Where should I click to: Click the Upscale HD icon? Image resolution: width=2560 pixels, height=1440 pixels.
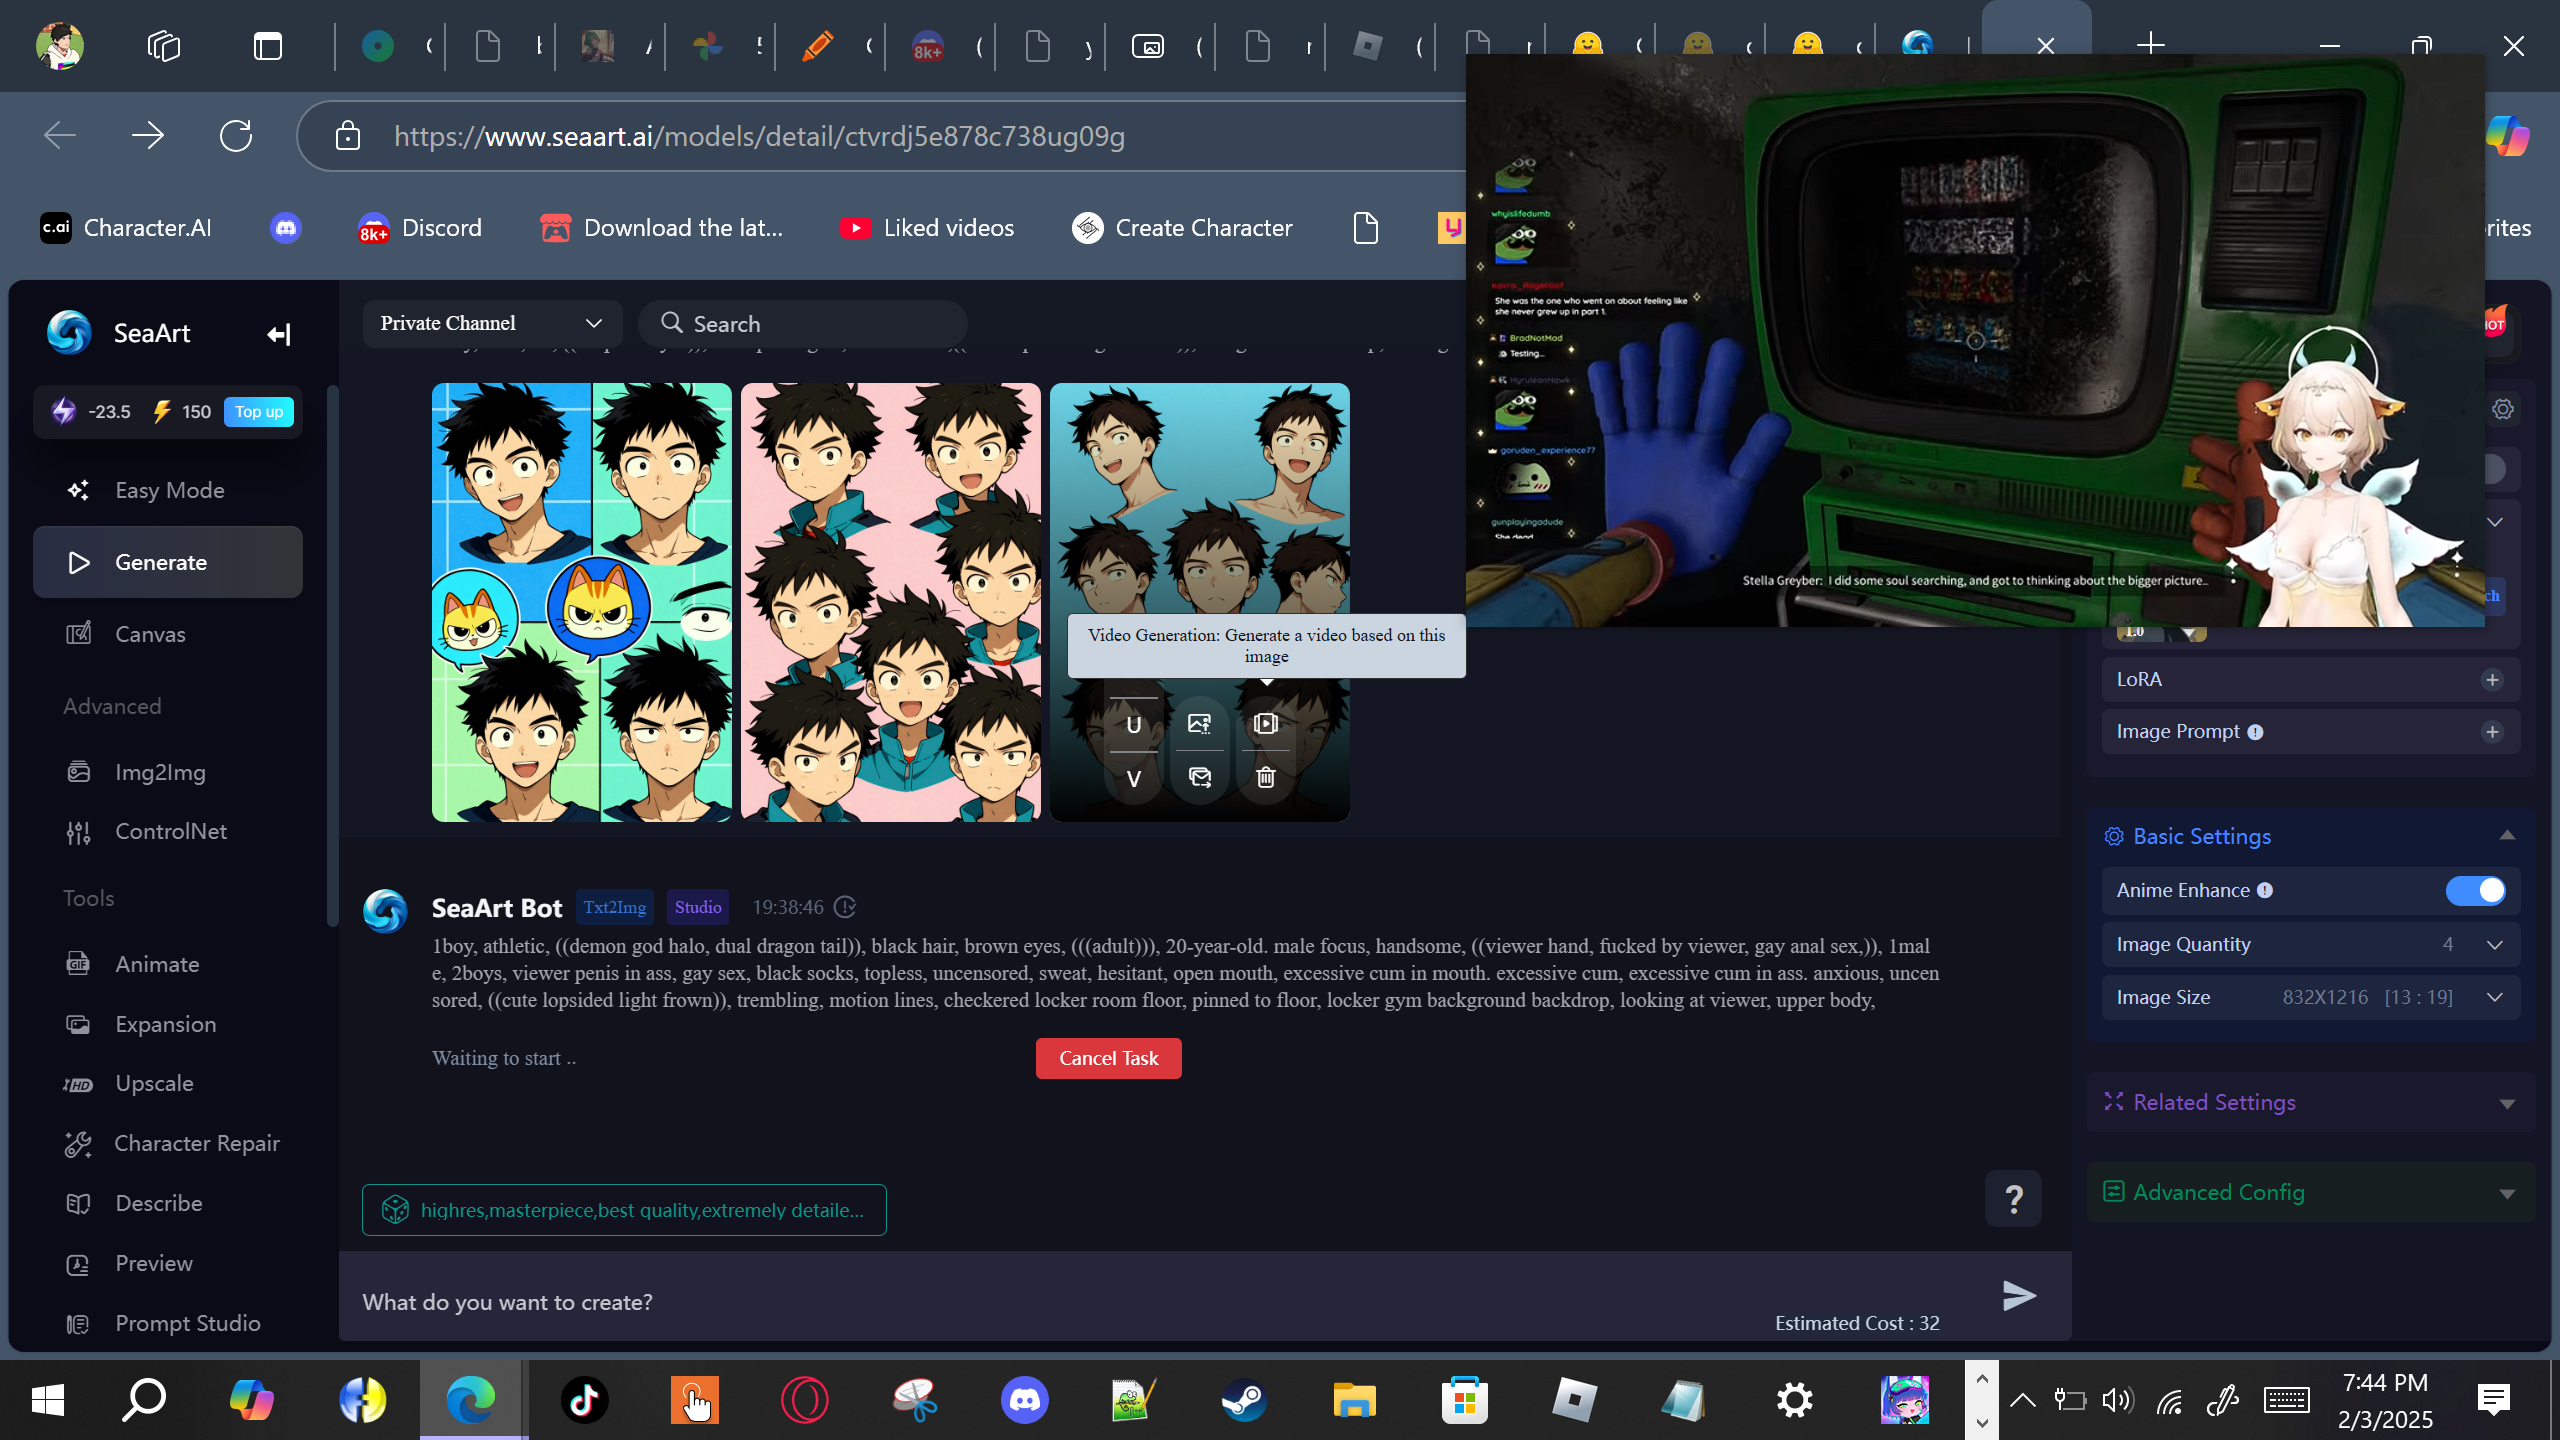click(x=78, y=1084)
